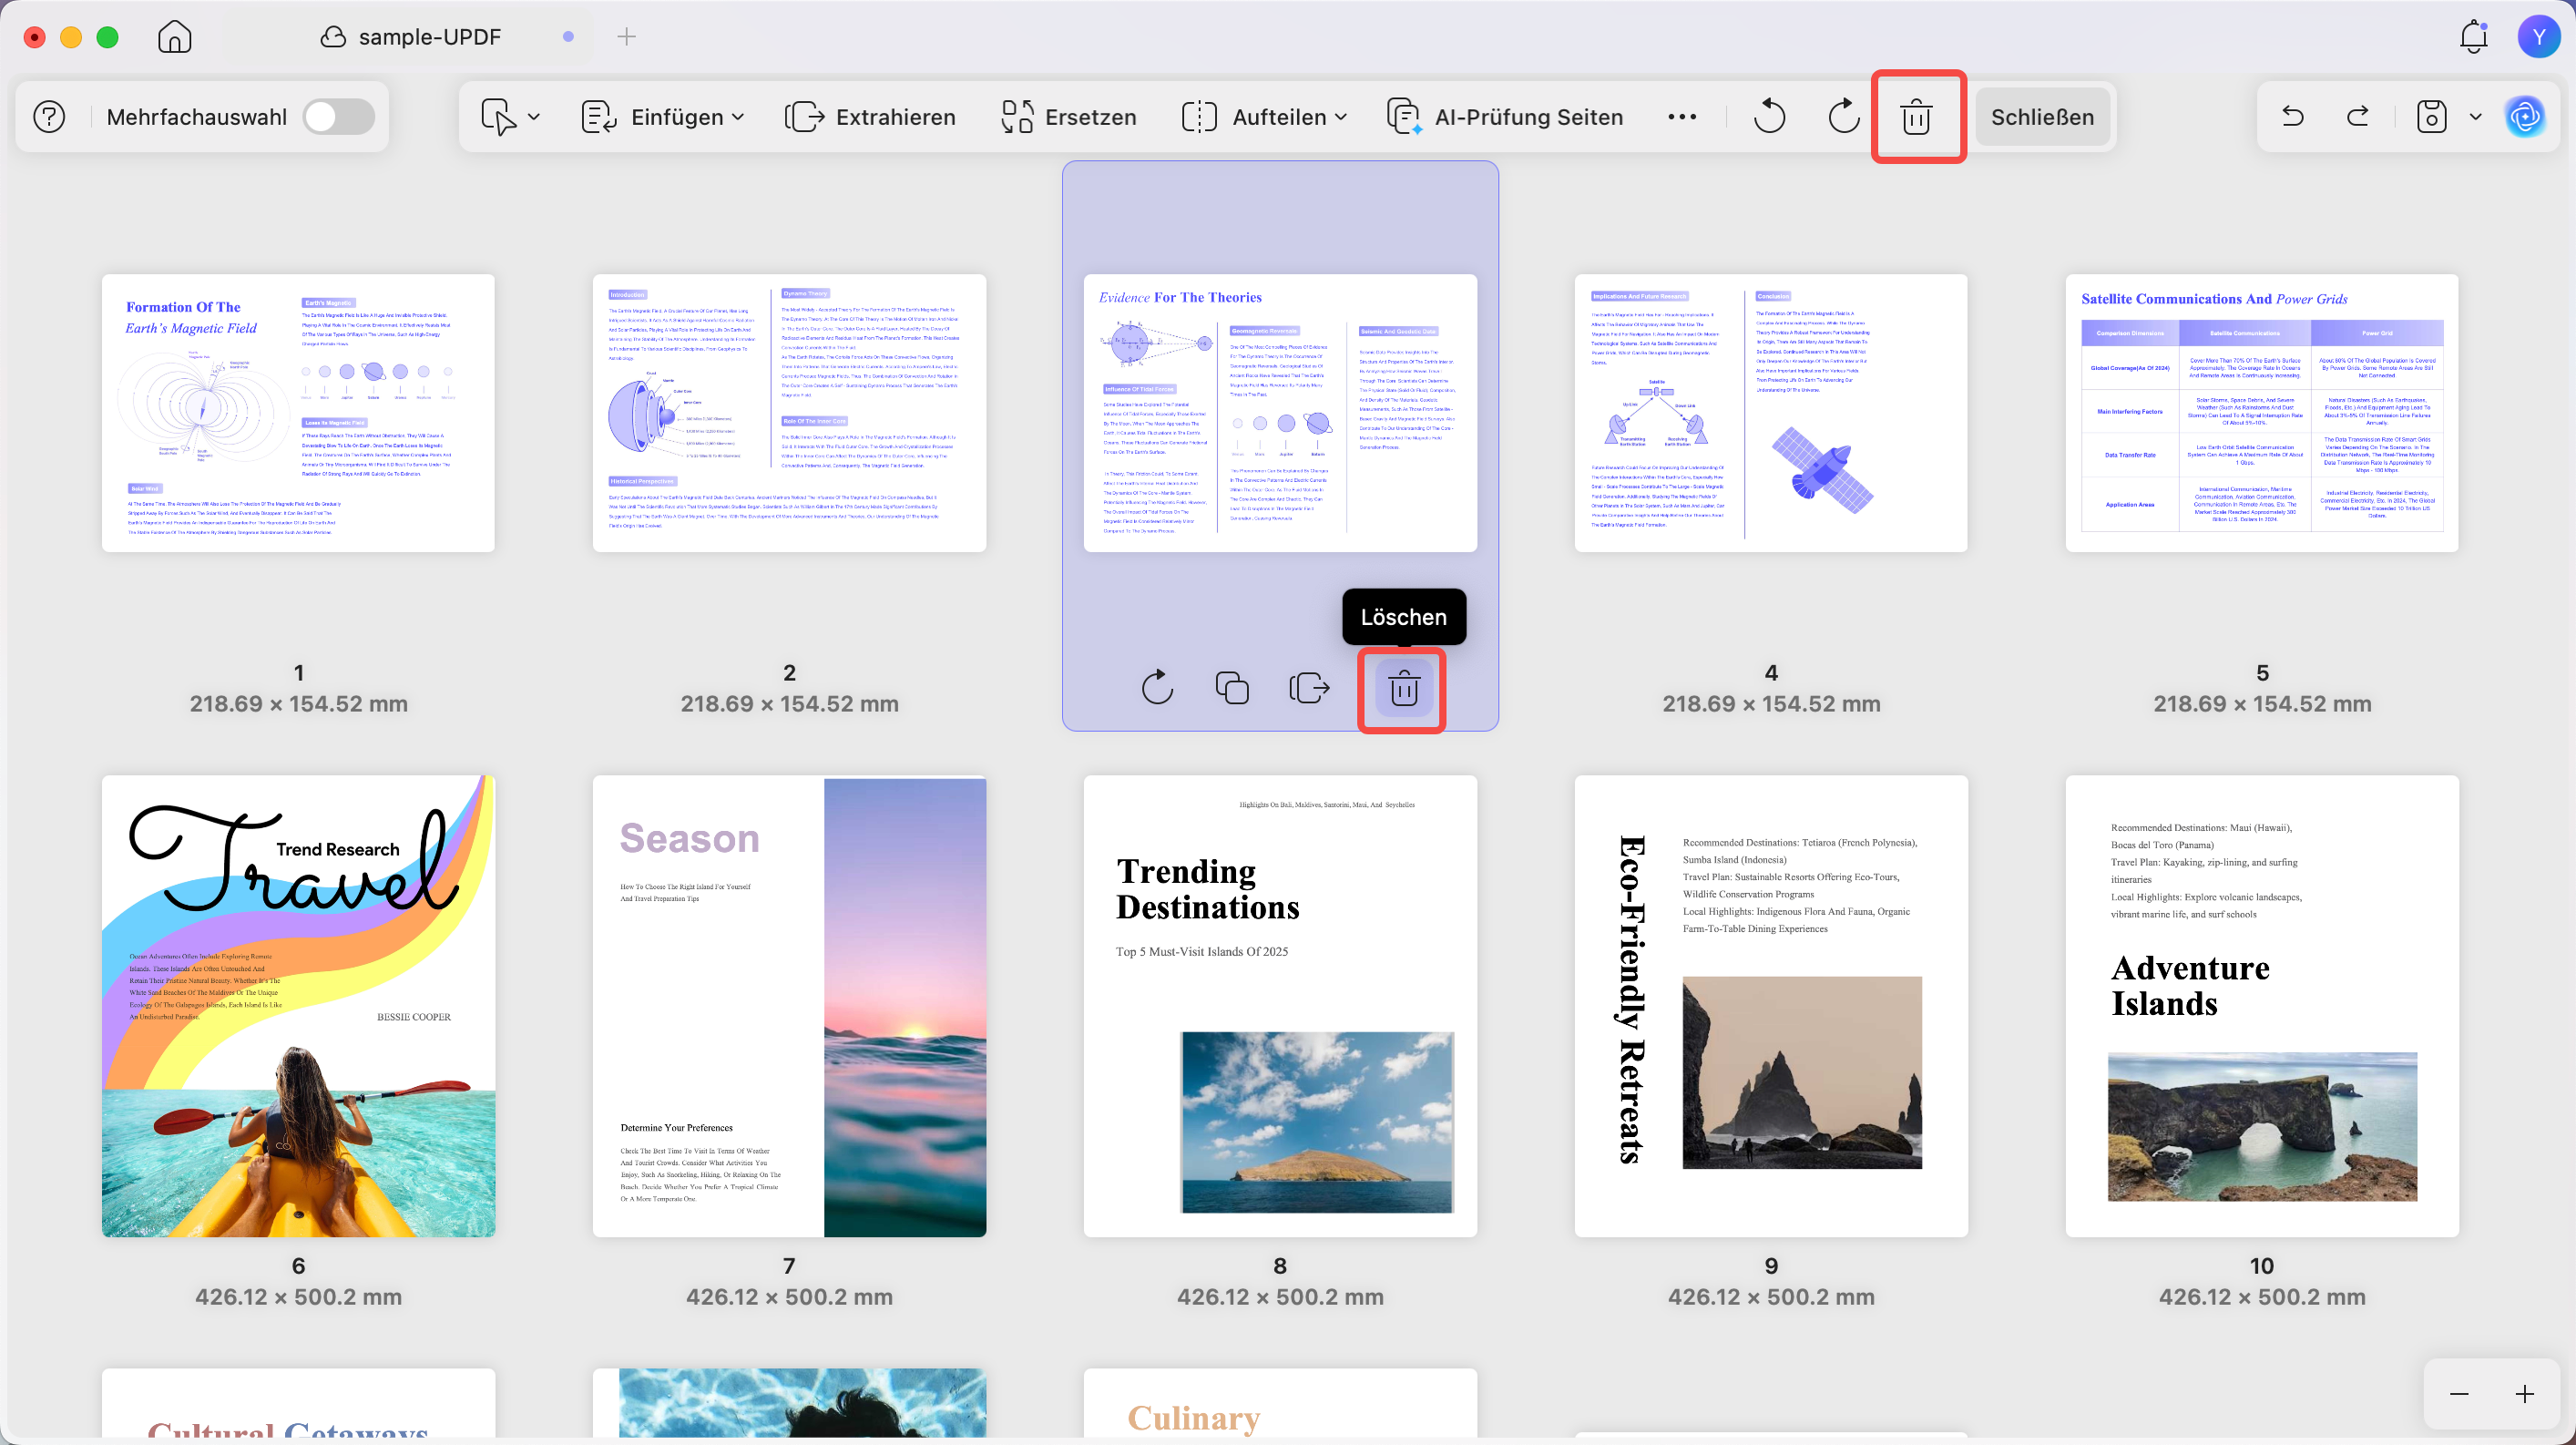Click page 1 size label 218.69 × 154.52 mm
The image size is (2576, 1445).
click(298, 704)
